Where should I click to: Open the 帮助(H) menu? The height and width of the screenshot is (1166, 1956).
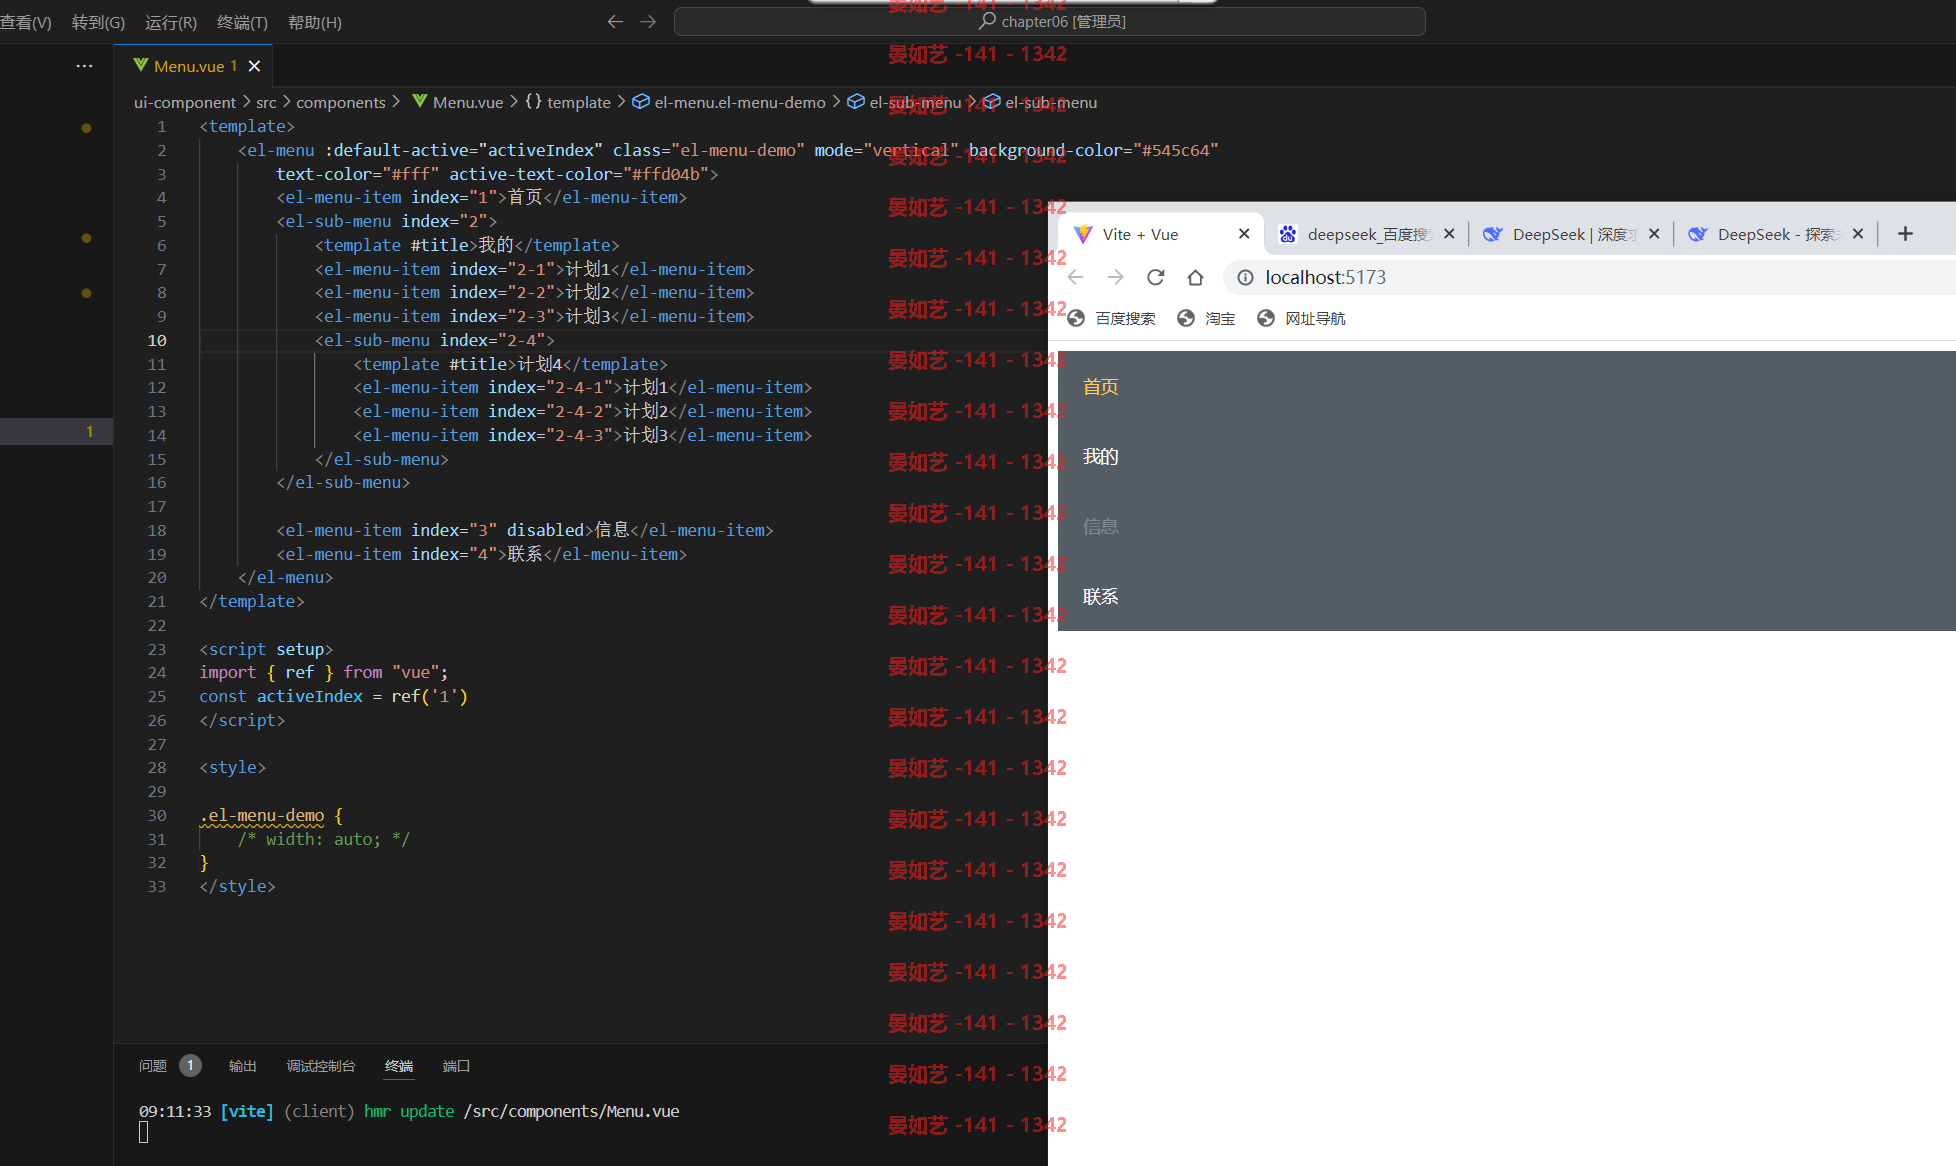click(x=314, y=22)
